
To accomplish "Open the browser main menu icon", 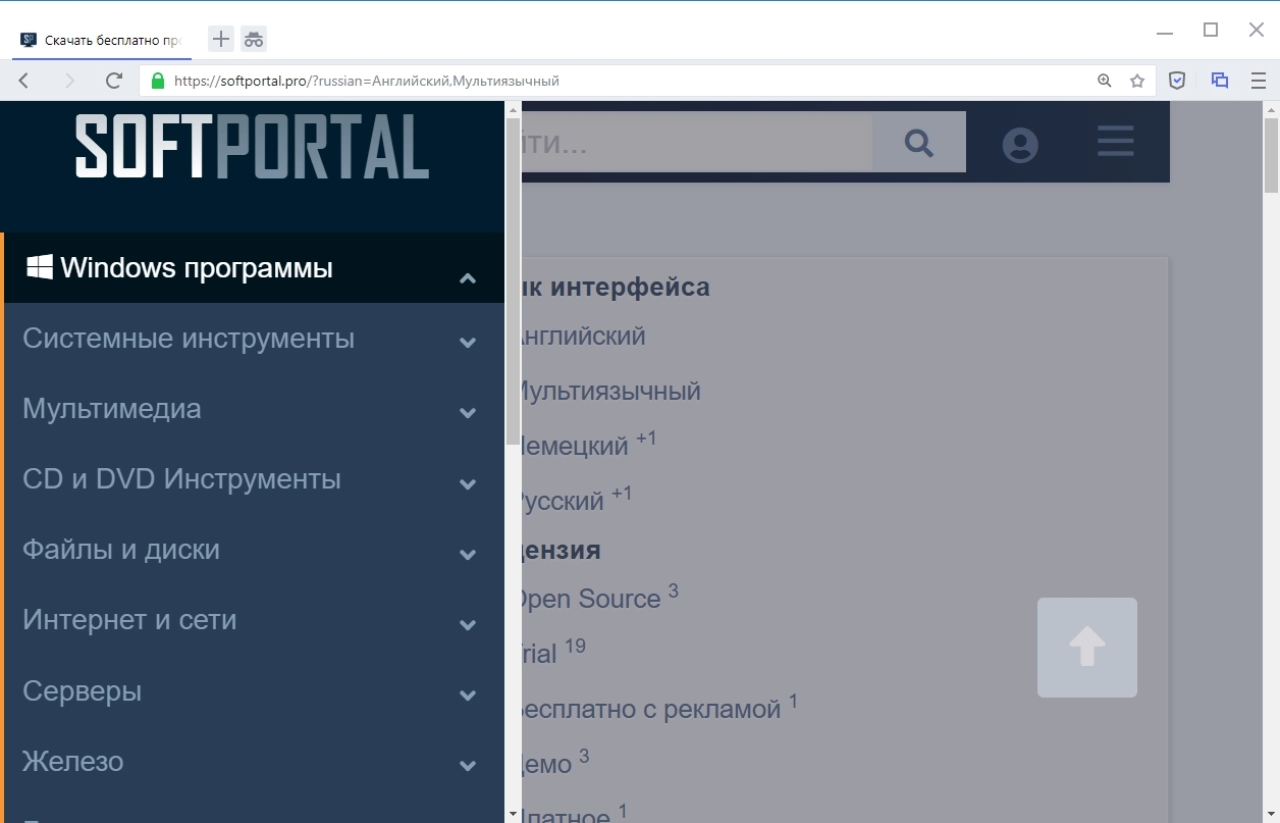I will [x=1258, y=81].
